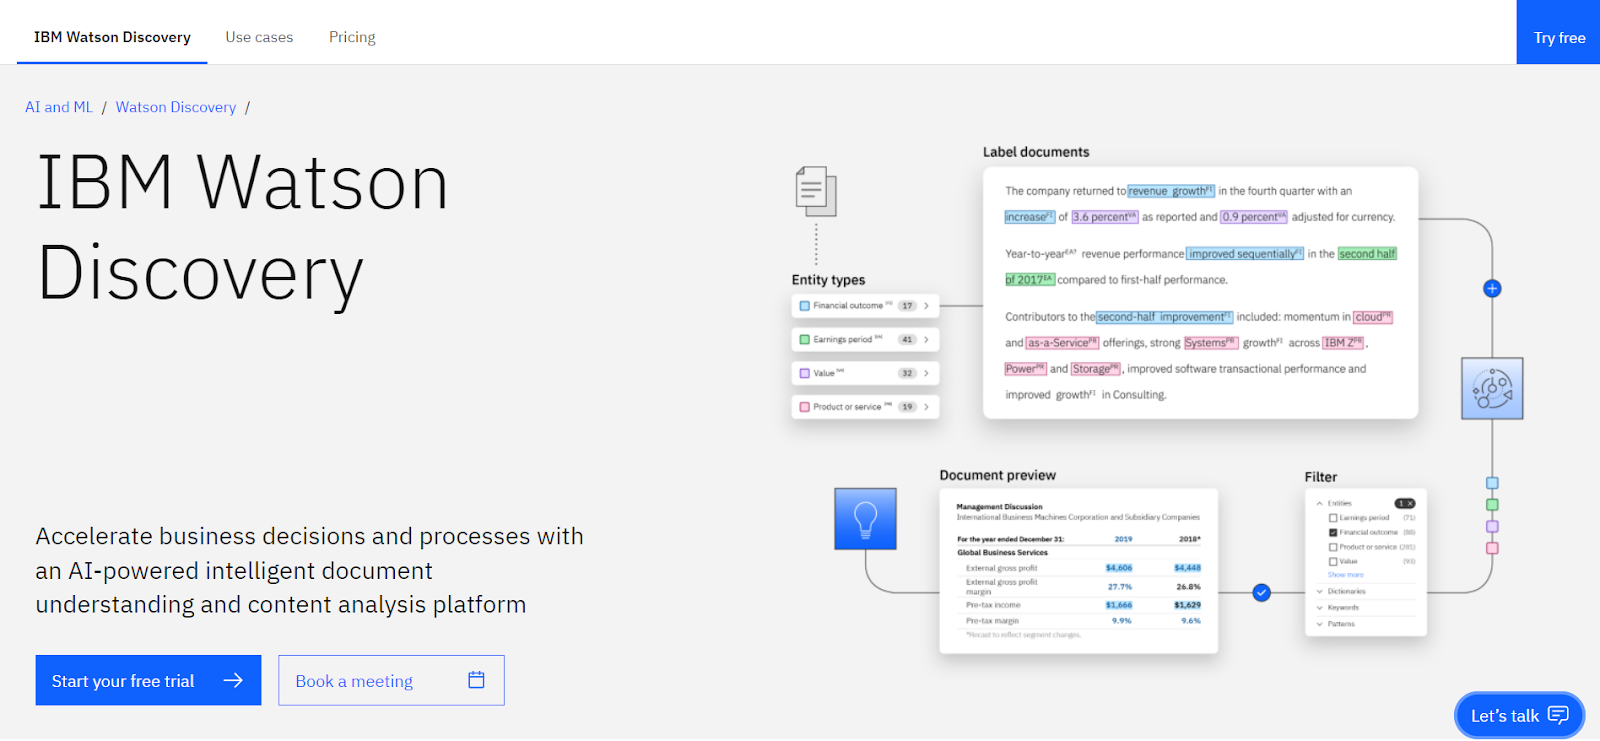Open the Pricing tab
1600x741 pixels.
tap(352, 37)
